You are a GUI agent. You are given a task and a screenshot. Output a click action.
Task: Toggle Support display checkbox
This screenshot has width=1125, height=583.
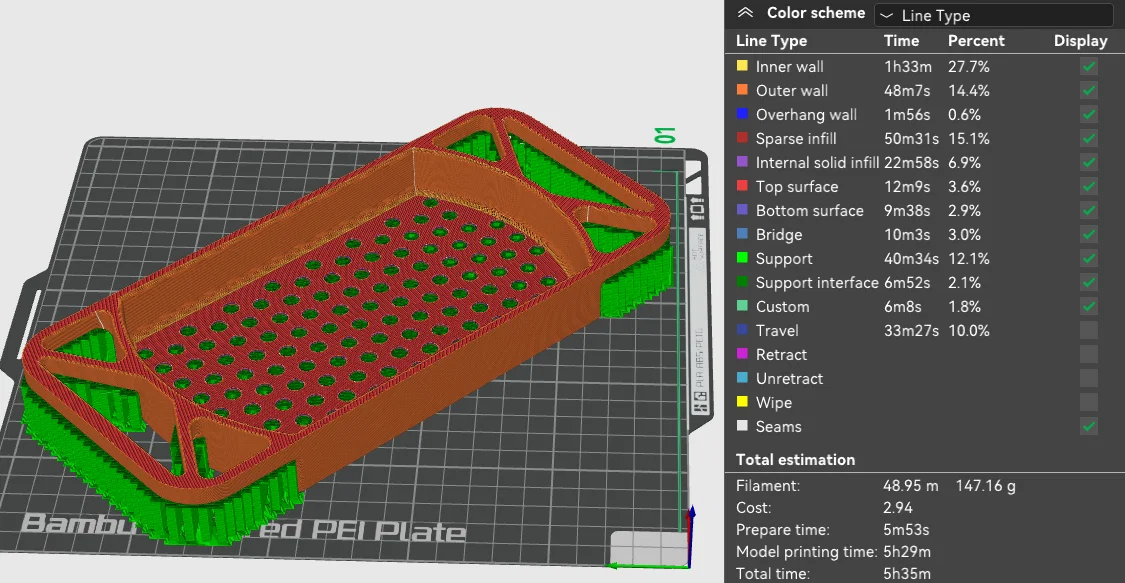1088,259
